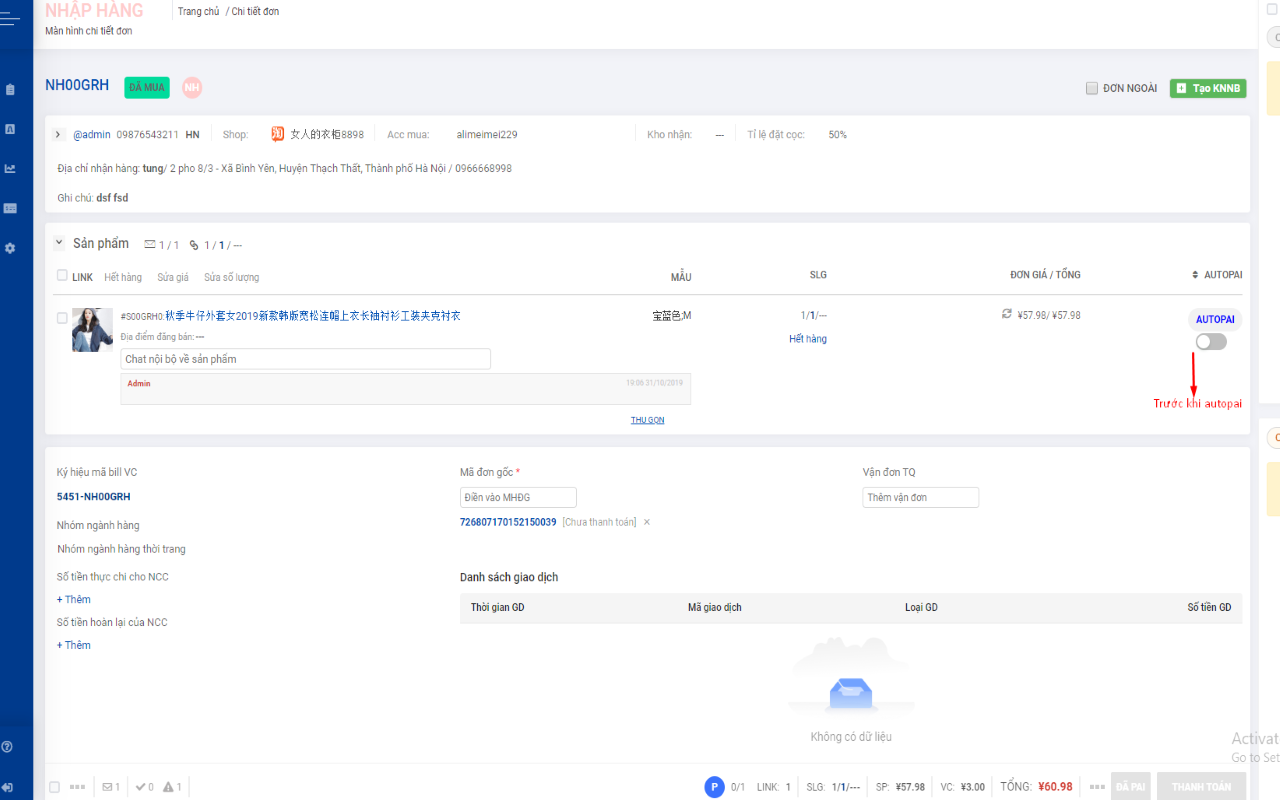Viewport: 1280px width, 800px height.
Task: Expand the order info row chevron
Action: coord(58,133)
